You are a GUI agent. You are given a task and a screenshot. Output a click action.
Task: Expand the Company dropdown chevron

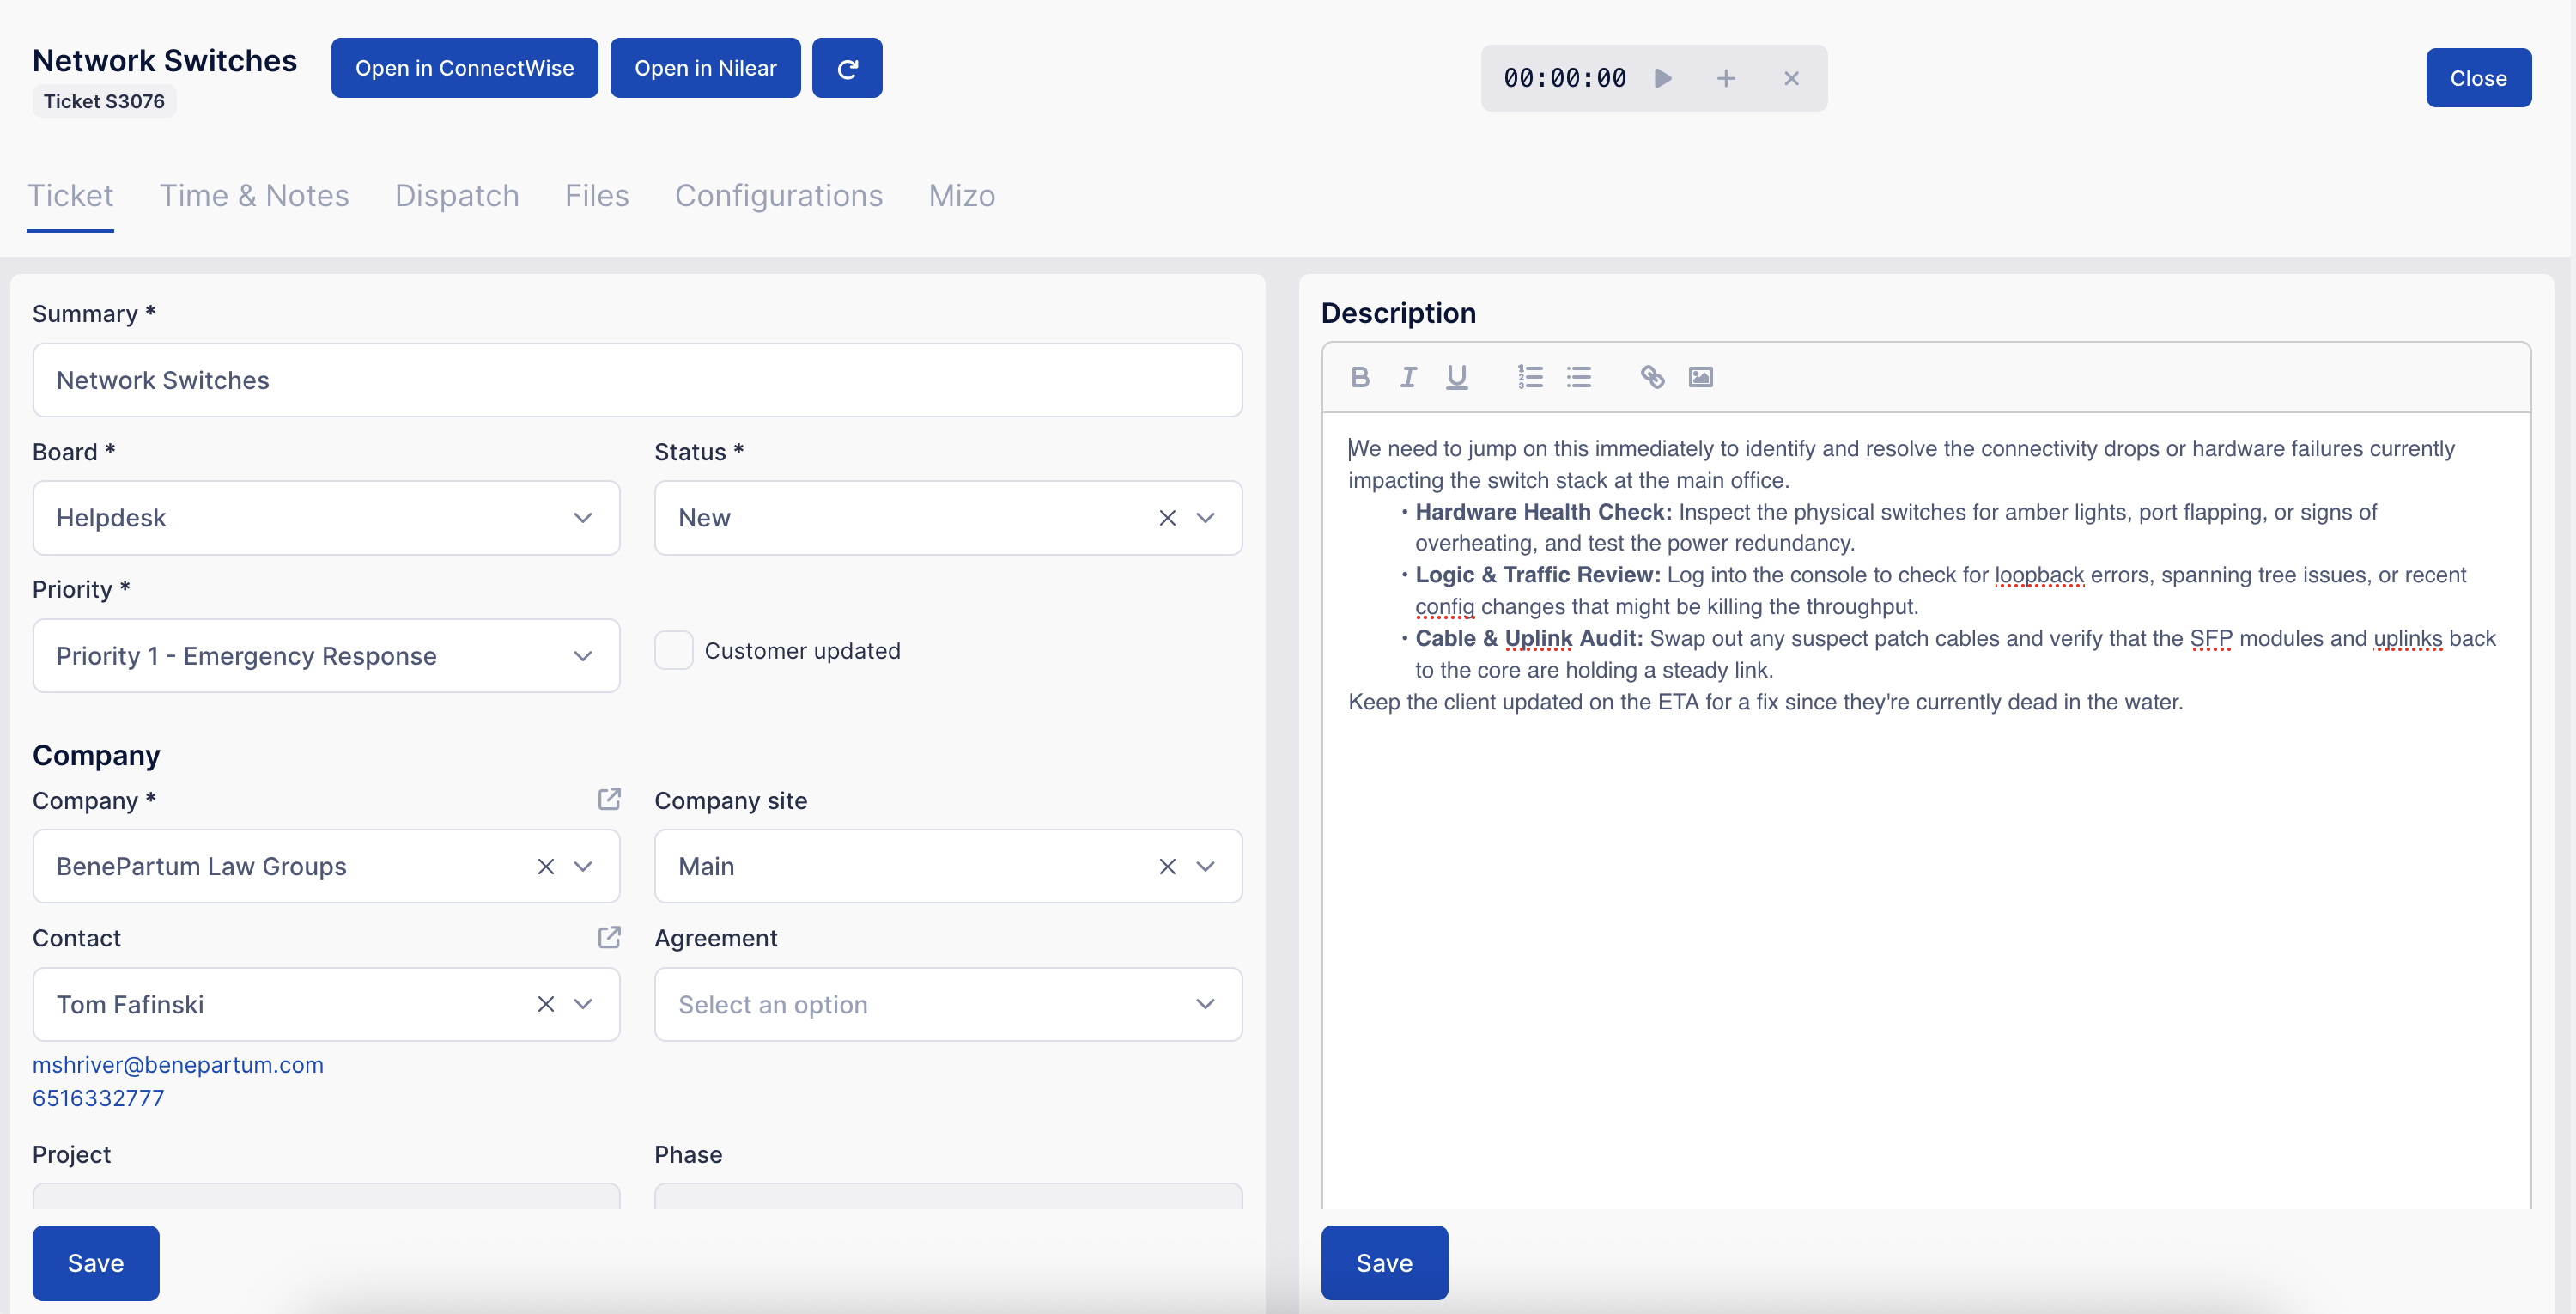click(x=583, y=866)
